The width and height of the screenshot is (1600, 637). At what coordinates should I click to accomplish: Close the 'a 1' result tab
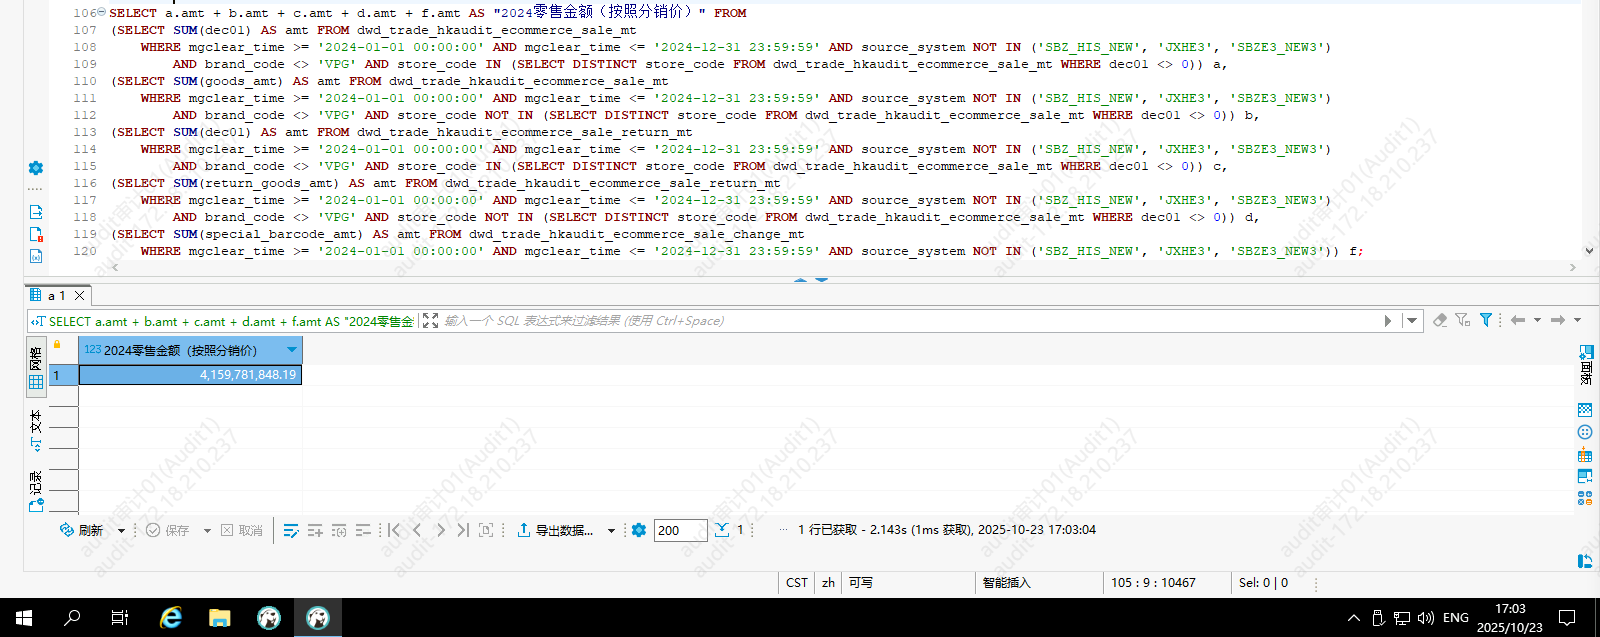pyautogui.click(x=80, y=295)
